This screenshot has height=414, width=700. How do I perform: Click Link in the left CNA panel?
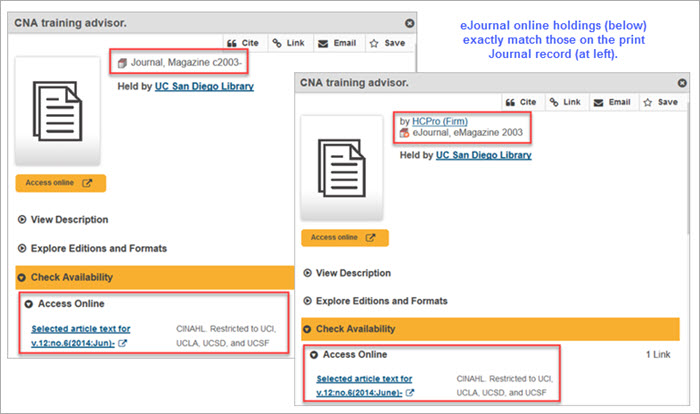289,43
